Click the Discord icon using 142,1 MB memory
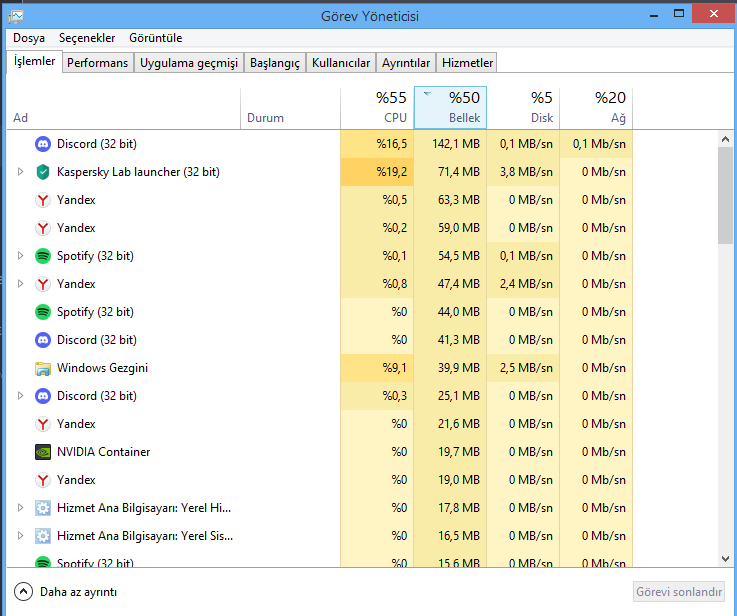Screen dimensions: 737x616 [43, 144]
